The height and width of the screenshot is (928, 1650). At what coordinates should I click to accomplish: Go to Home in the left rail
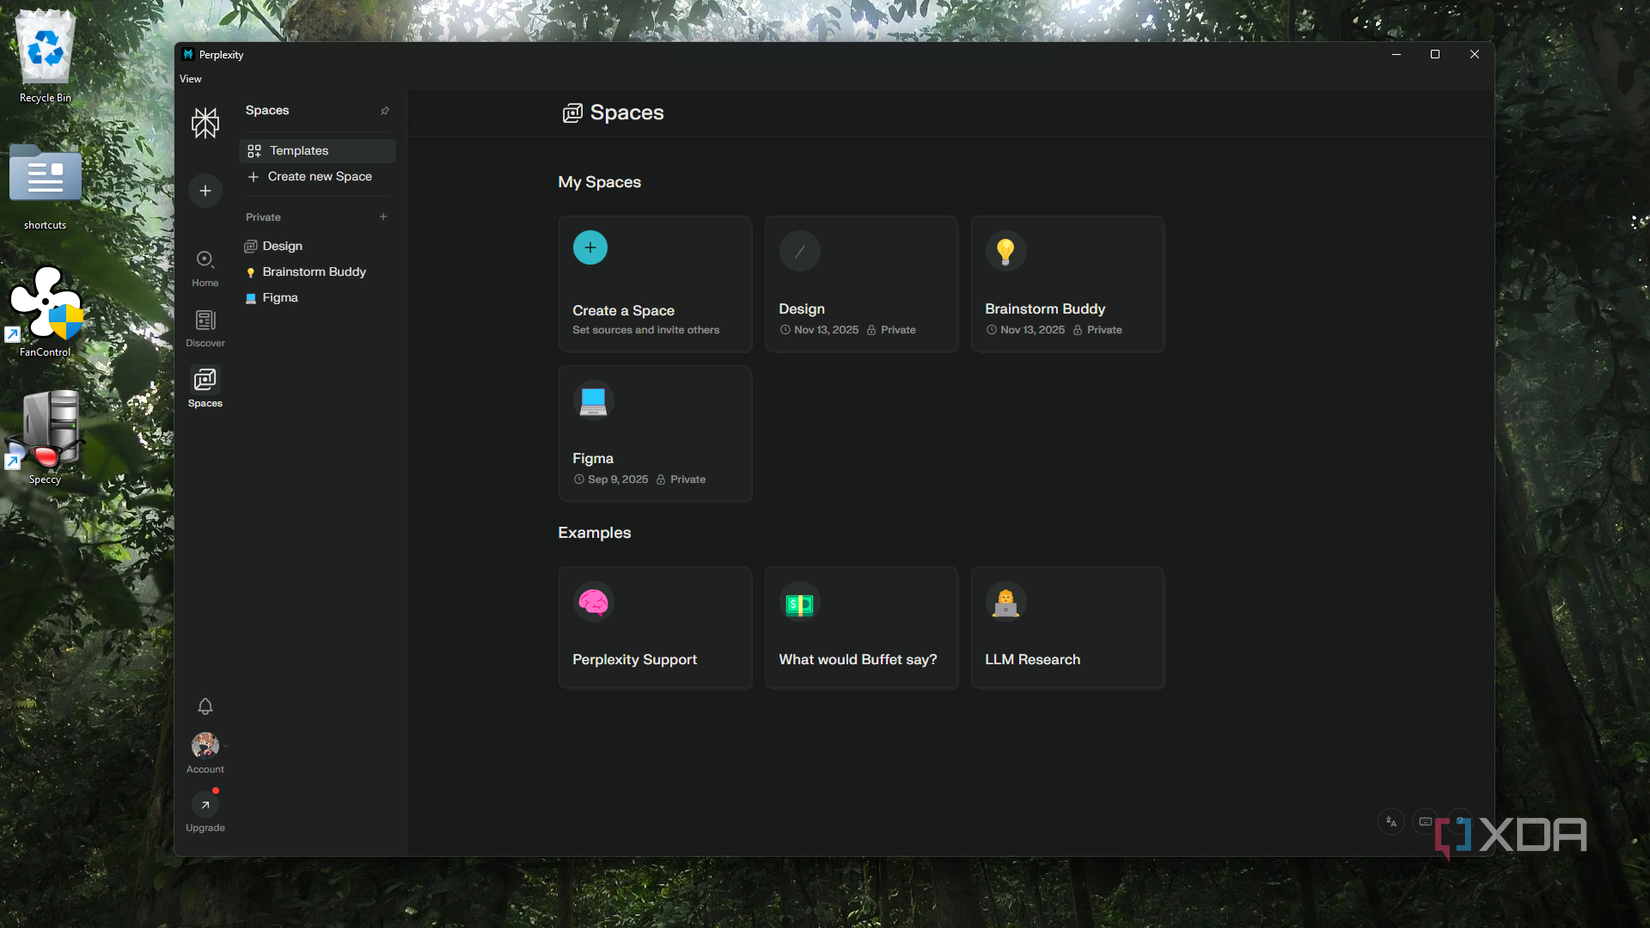click(x=205, y=269)
